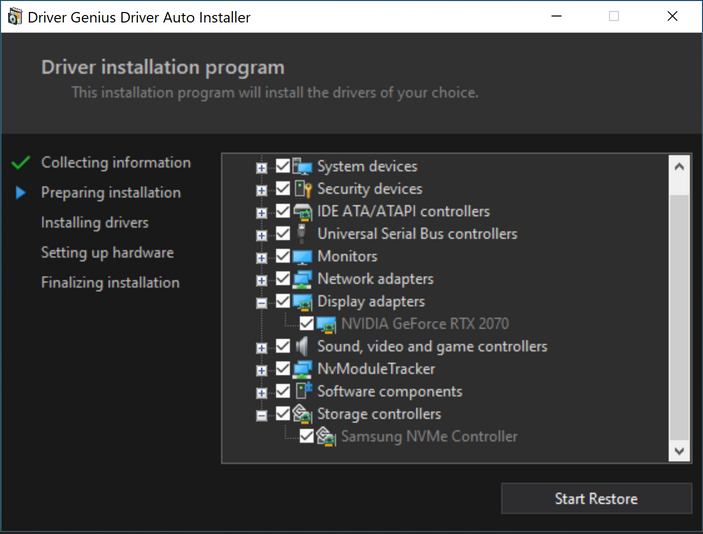703x534 pixels.
Task: Uncheck the Universal Serial Bus controllers checkbox
Action: click(283, 233)
